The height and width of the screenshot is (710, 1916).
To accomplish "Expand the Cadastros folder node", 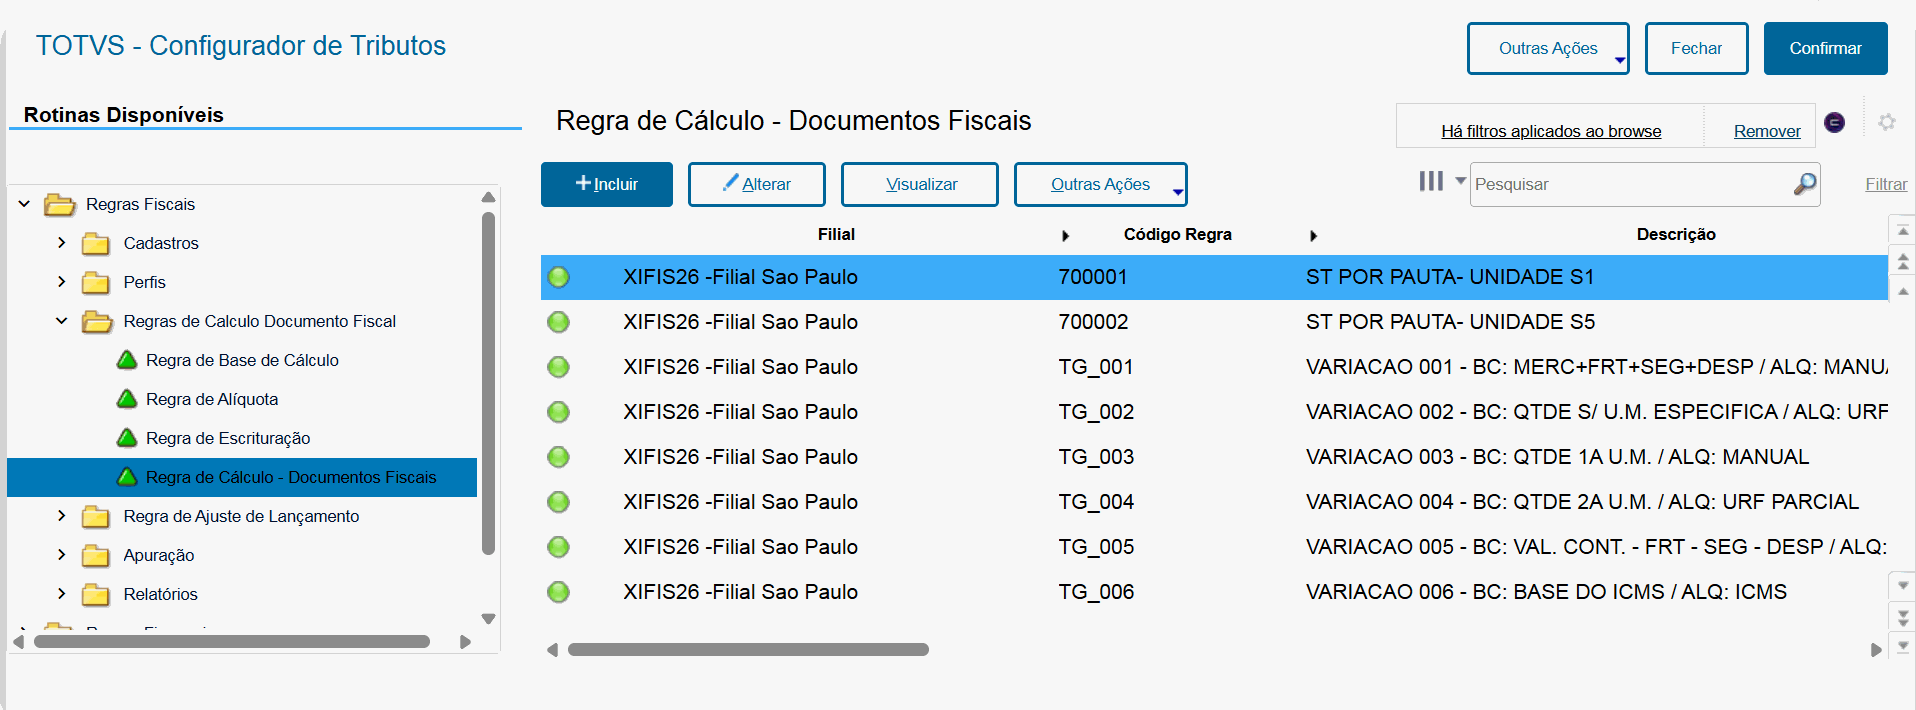I will point(62,243).
